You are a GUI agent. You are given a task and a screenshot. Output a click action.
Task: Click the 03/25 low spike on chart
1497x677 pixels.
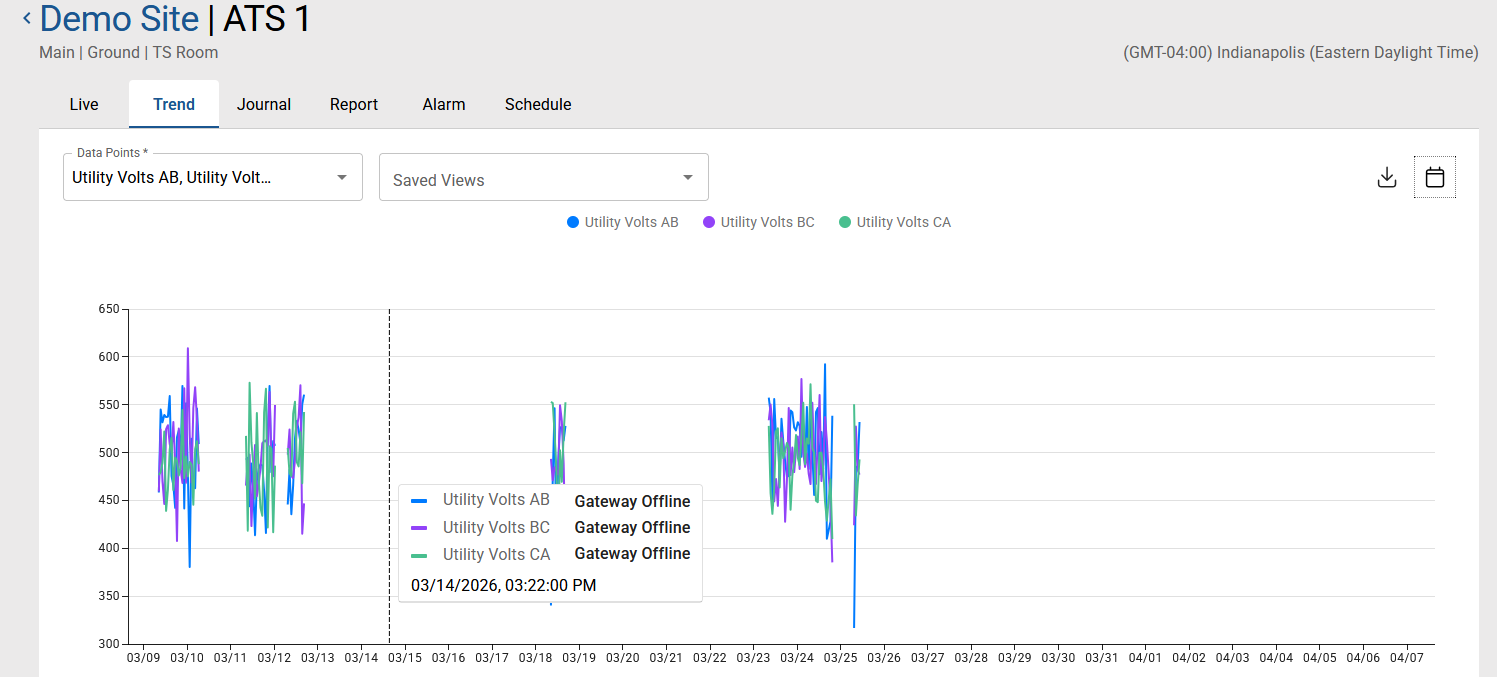coord(854,626)
